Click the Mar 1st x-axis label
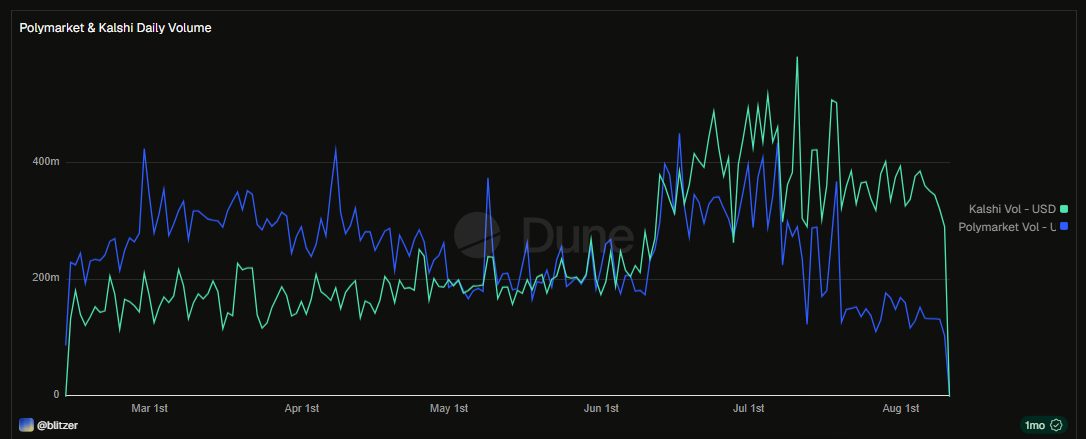 (149, 409)
